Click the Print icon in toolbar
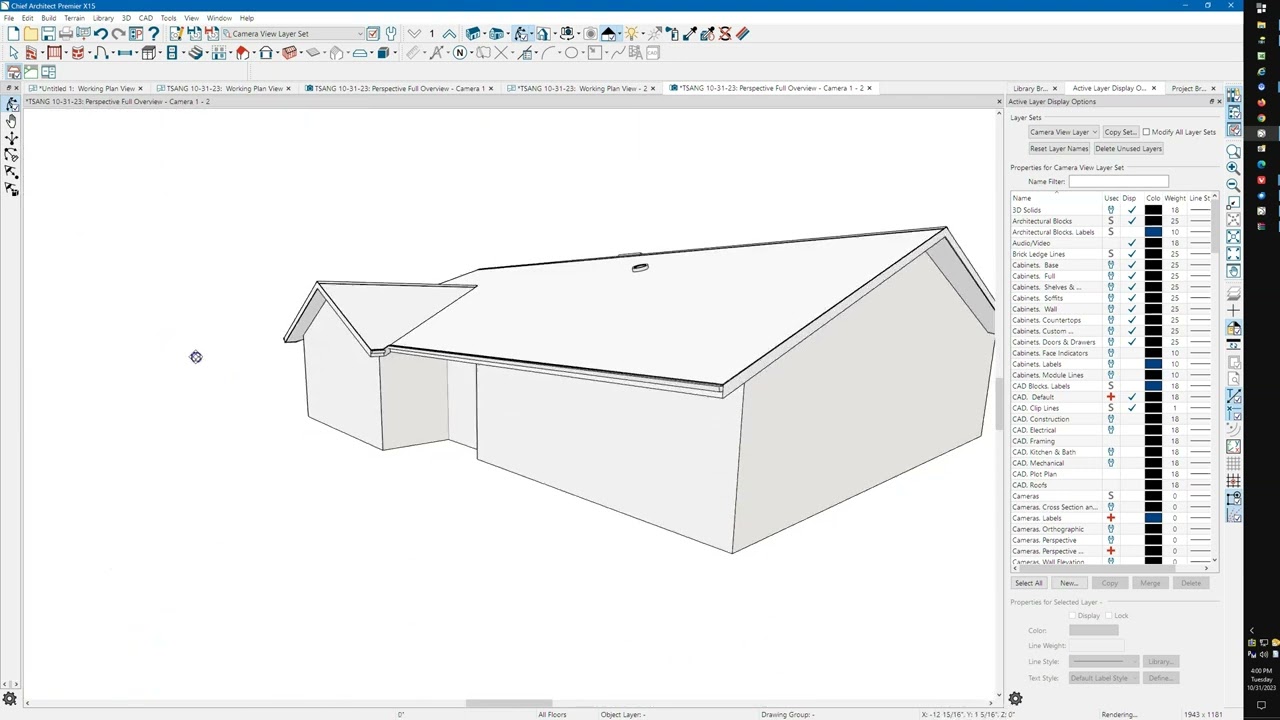 65,33
